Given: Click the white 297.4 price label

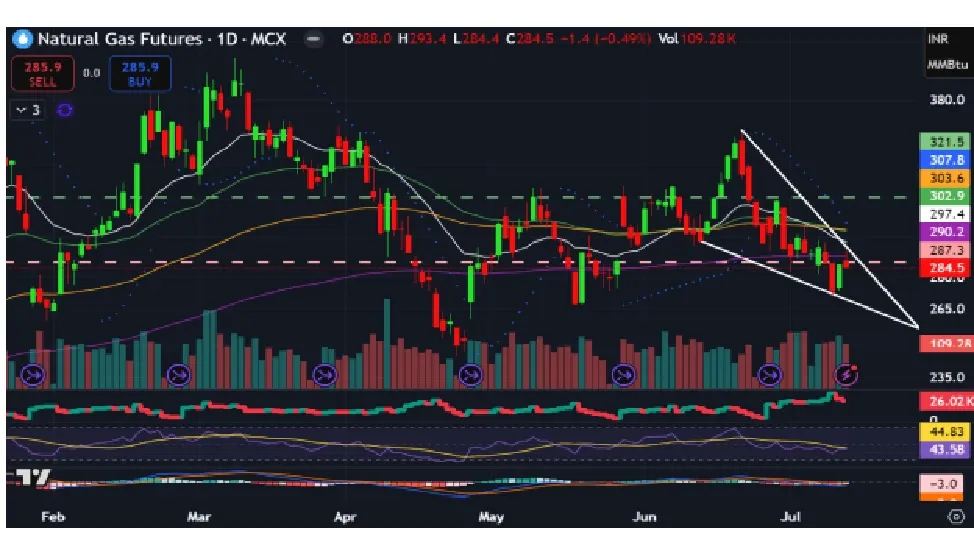Looking at the screenshot, I should point(944,214).
